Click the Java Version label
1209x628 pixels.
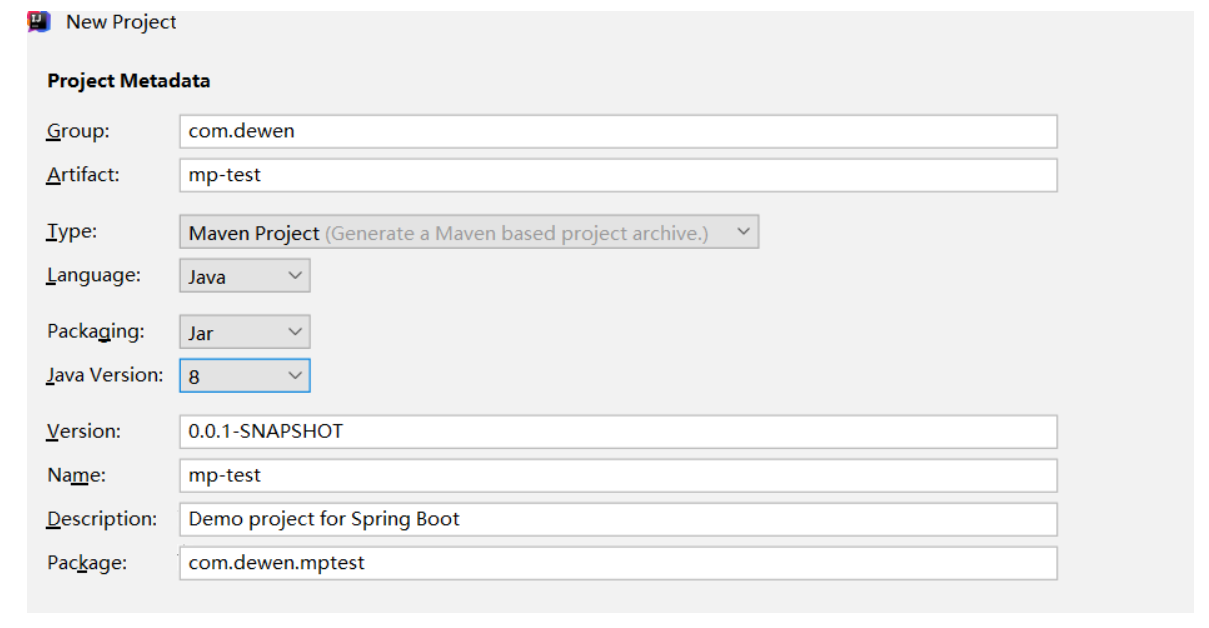tap(105, 375)
